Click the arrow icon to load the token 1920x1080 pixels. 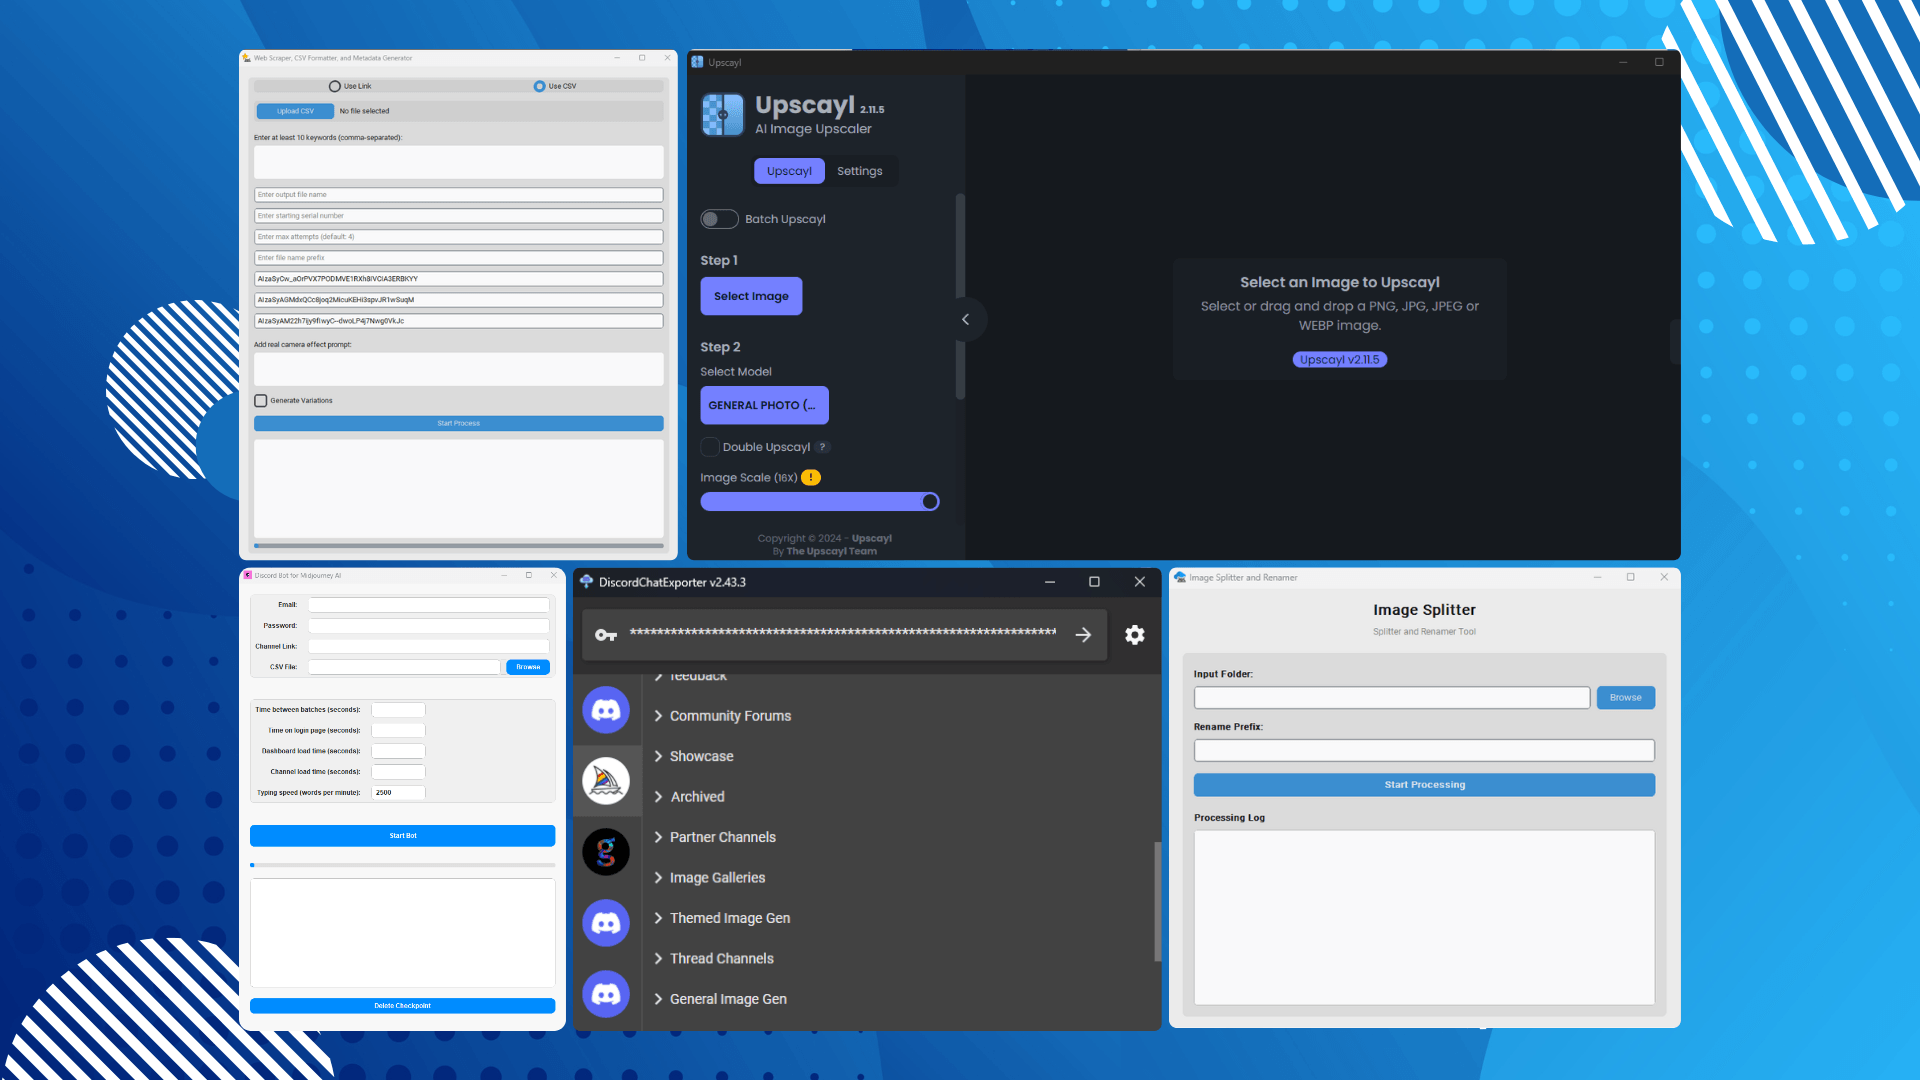click(x=1084, y=635)
